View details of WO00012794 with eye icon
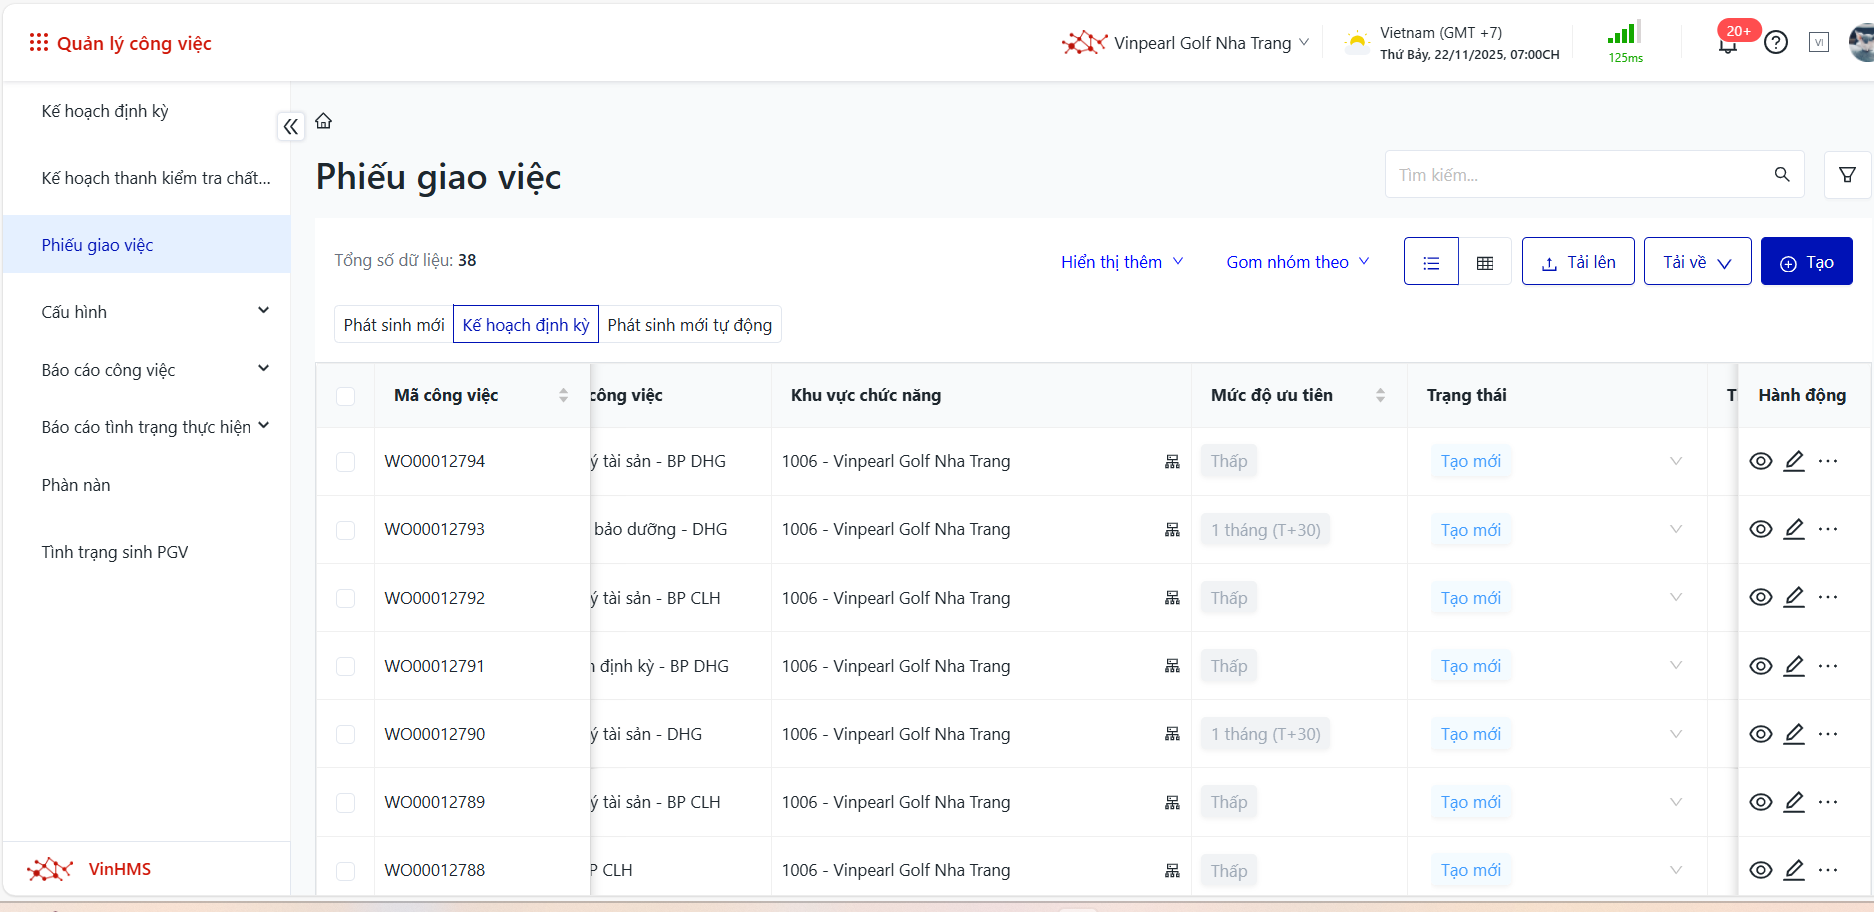Image resolution: width=1874 pixels, height=912 pixels. coord(1760,461)
